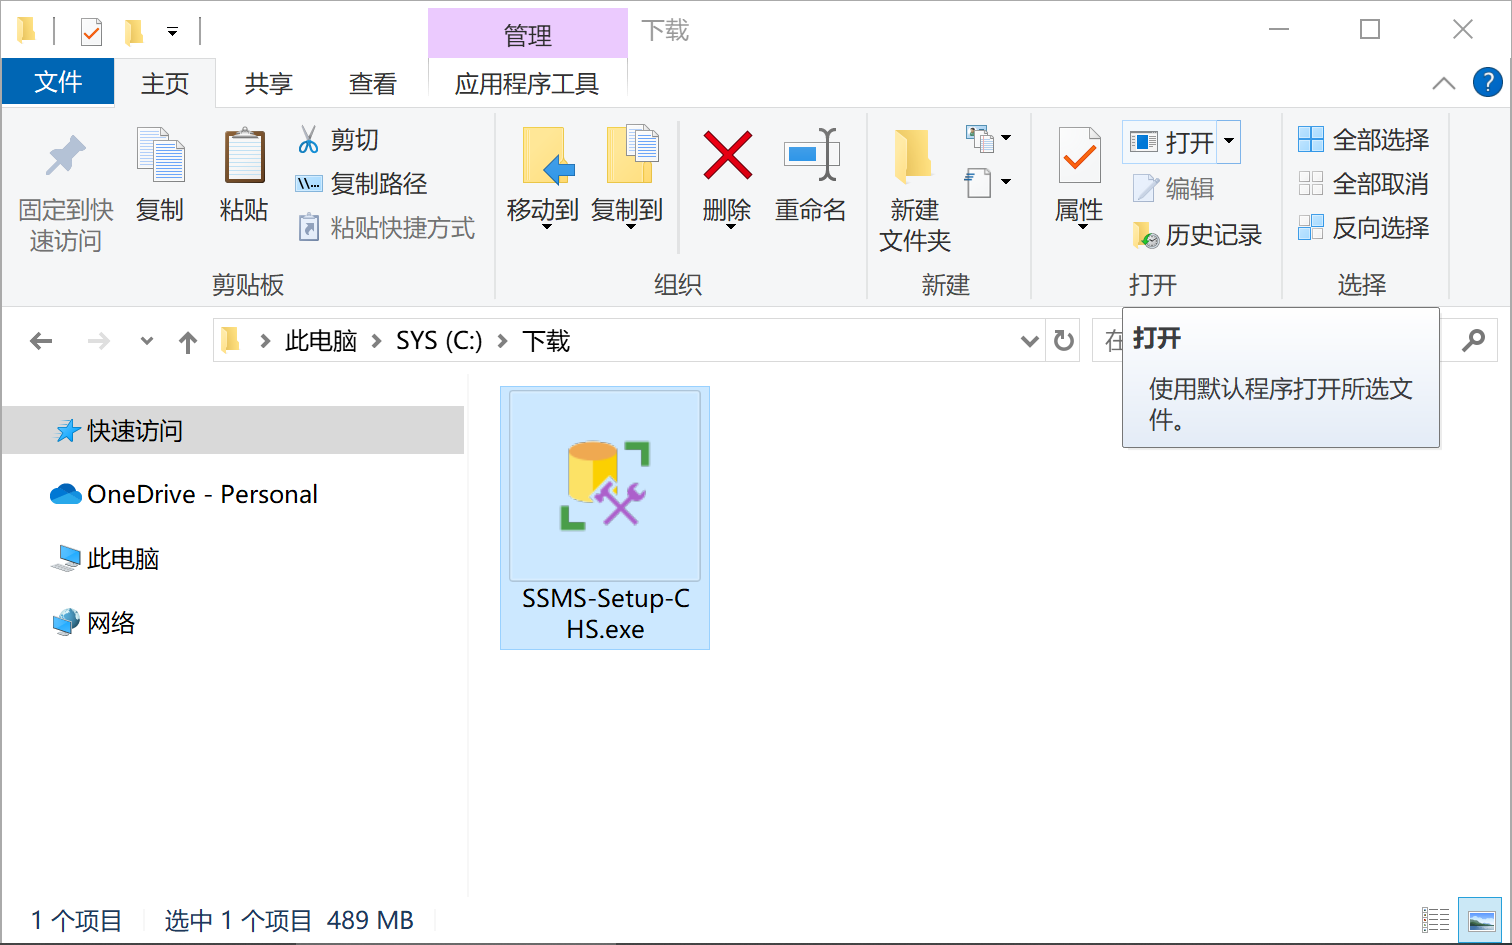1512x945 pixels.
Task: Expand the 打开 dropdown arrow
Action: coord(1229,141)
